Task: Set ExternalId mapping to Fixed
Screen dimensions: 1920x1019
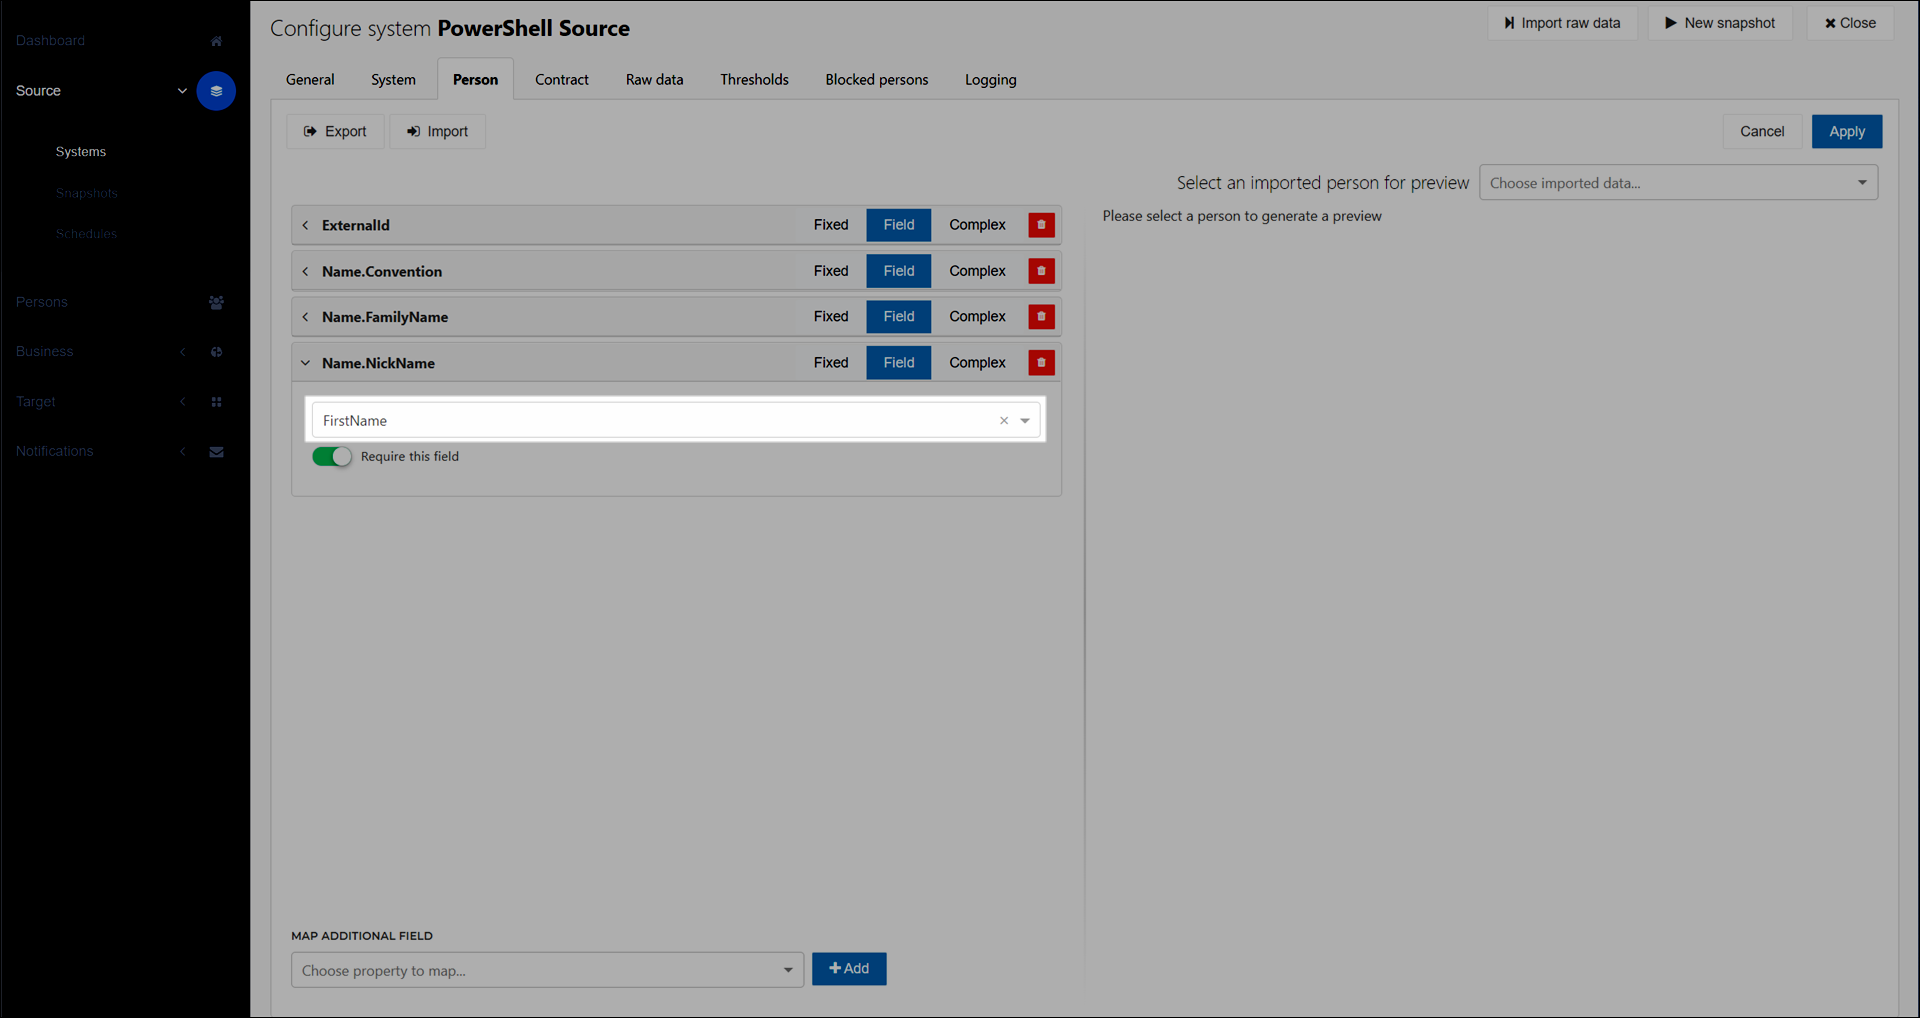Action: [x=831, y=225]
